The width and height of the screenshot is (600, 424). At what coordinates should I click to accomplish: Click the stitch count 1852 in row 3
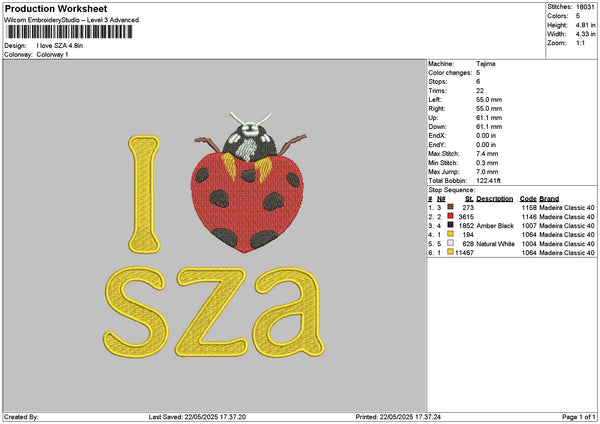(x=466, y=226)
